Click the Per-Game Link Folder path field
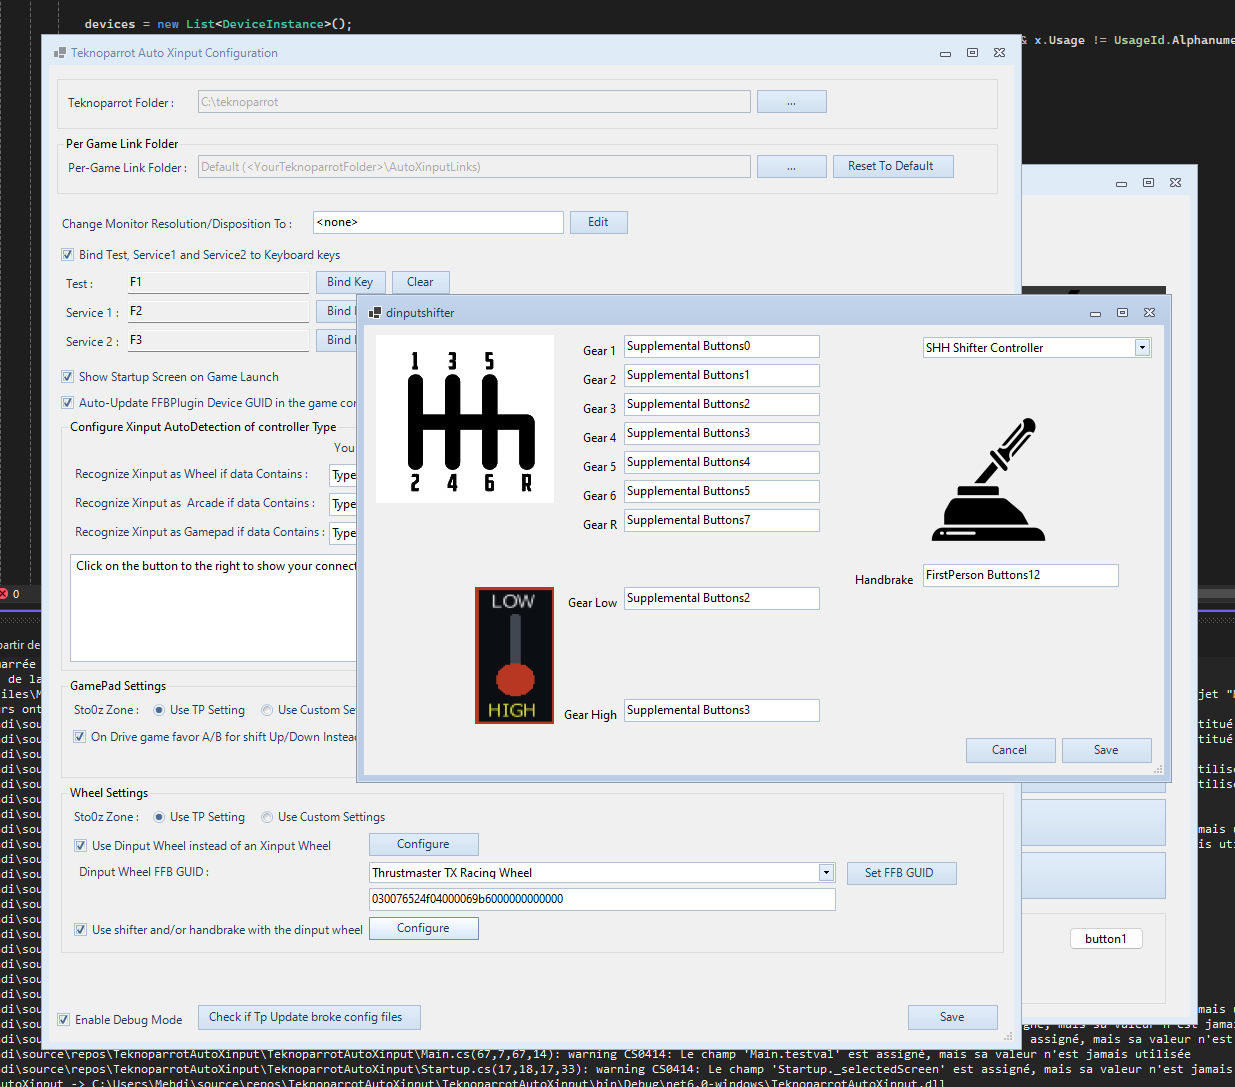The width and height of the screenshot is (1235, 1087). coord(474,167)
